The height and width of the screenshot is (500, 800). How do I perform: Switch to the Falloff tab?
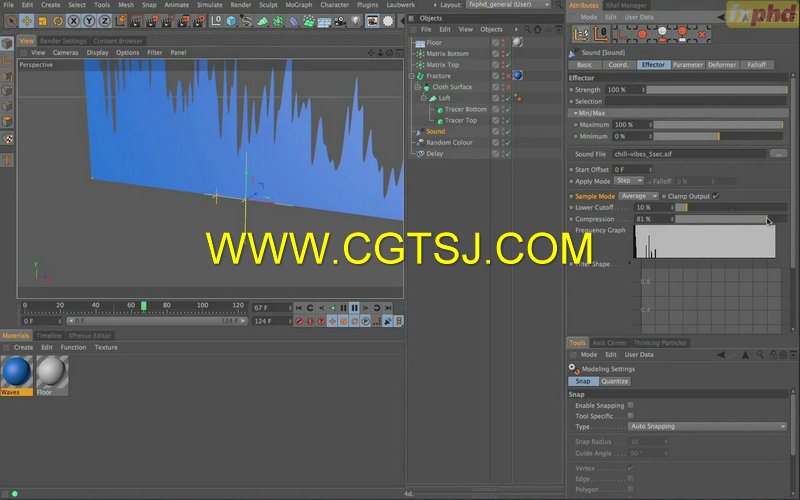tap(757, 65)
